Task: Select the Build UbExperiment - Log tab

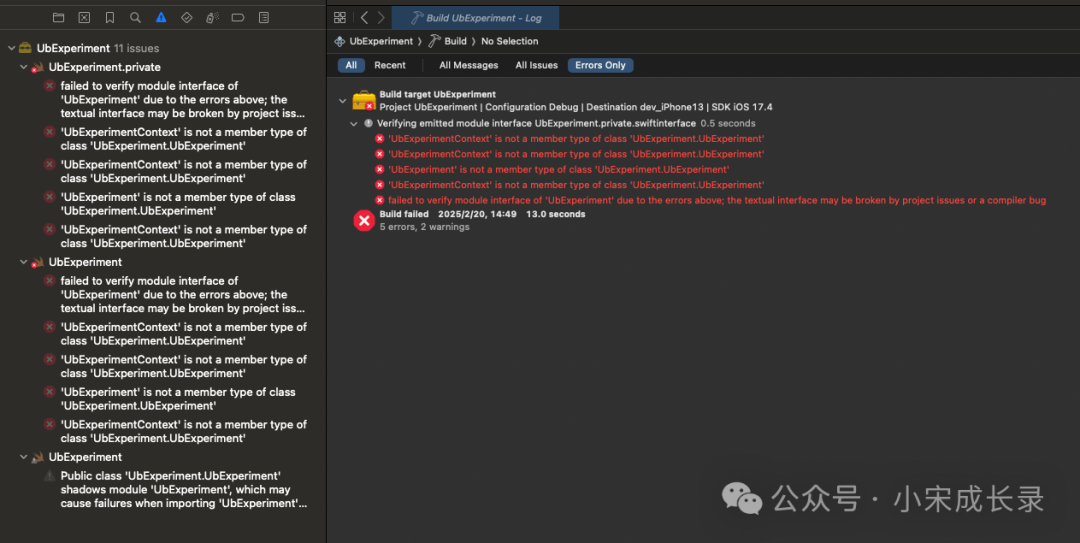Action: pyautogui.click(x=475, y=18)
